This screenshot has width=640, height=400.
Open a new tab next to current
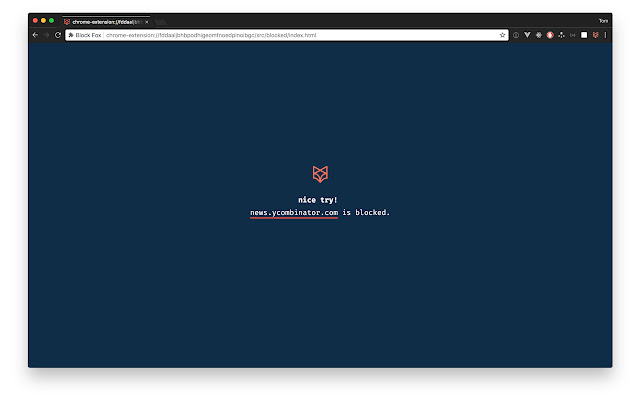coord(160,22)
